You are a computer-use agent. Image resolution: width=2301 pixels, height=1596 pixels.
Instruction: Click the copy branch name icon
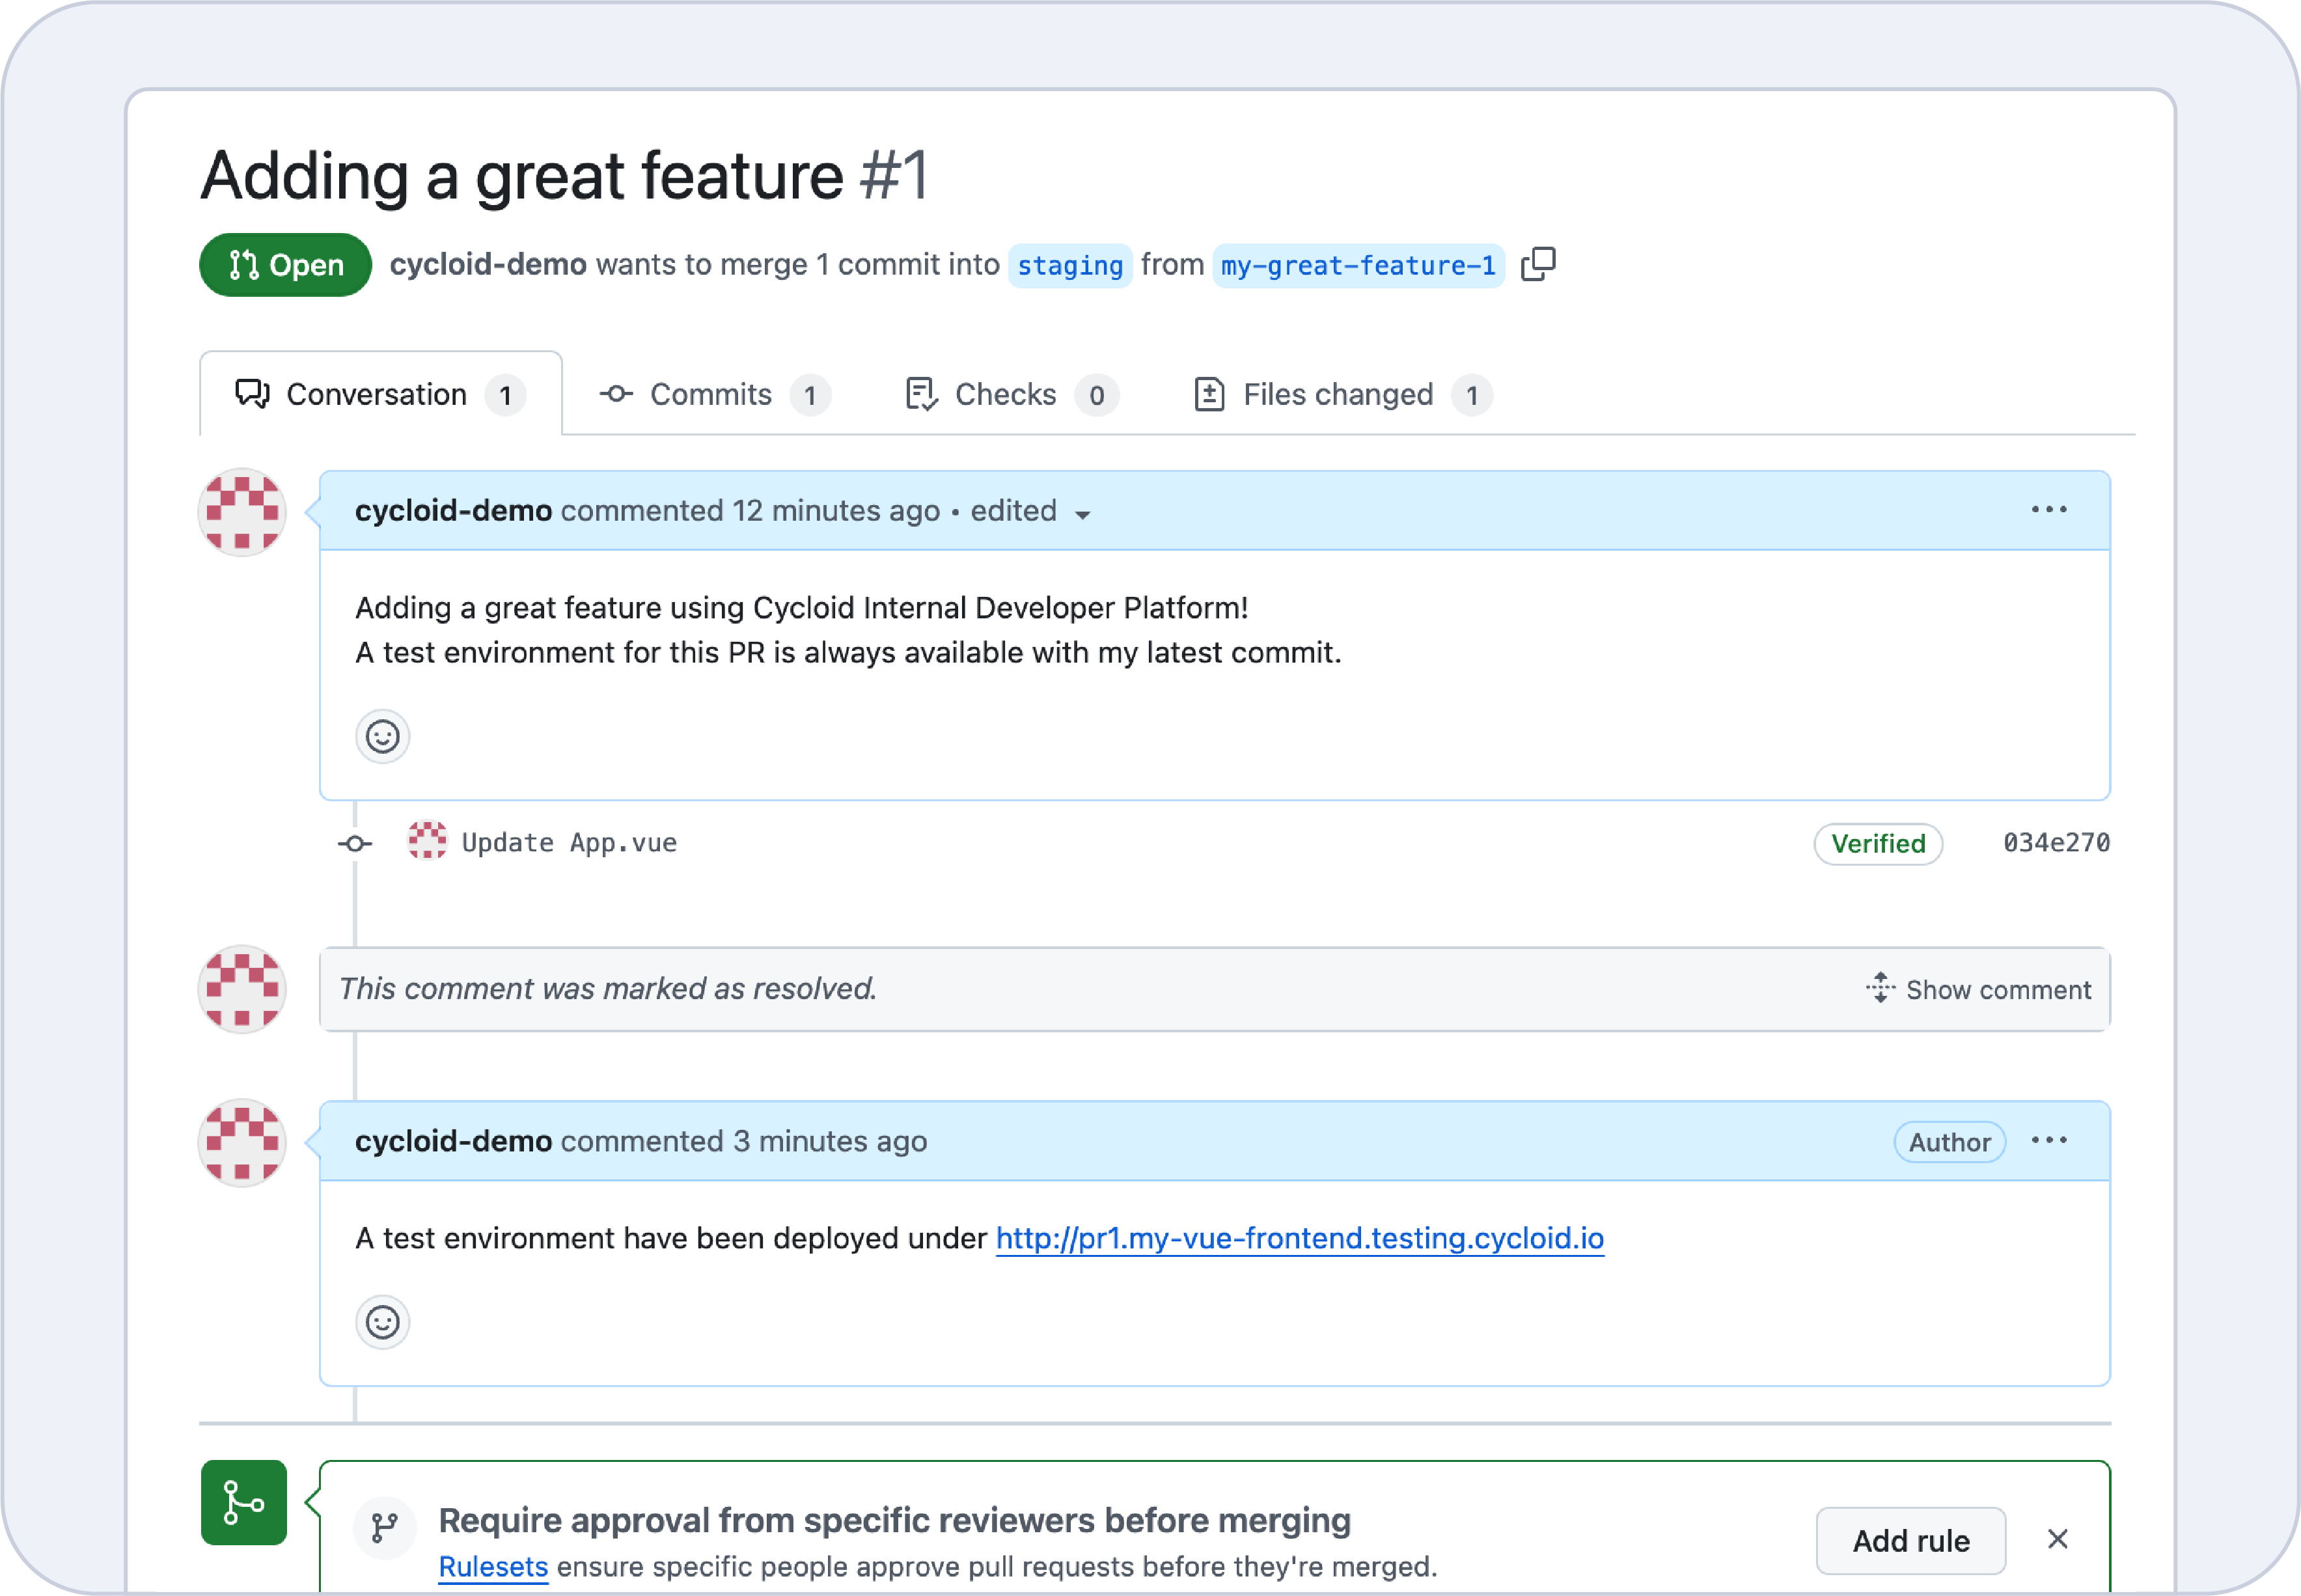pyautogui.click(x=1538, y=265)
